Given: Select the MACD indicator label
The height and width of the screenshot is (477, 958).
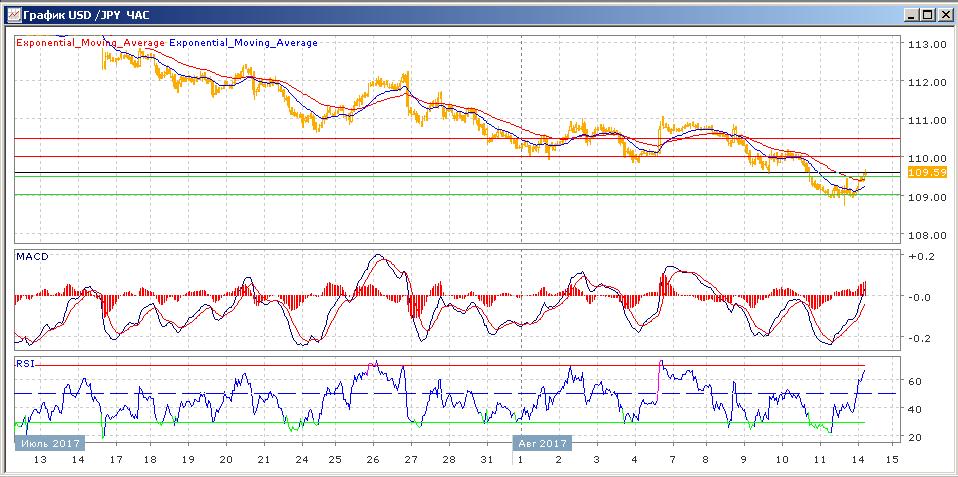Looking at the screenshot, I should pyautogui.click(x=32, y=257).
